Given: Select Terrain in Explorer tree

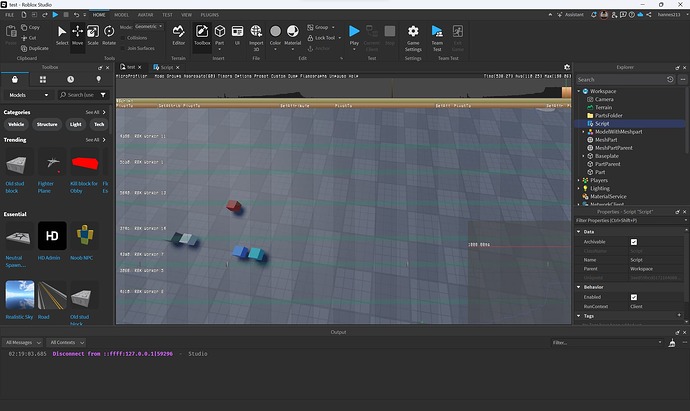Looking at the screenshot, I should pos(603,107).
